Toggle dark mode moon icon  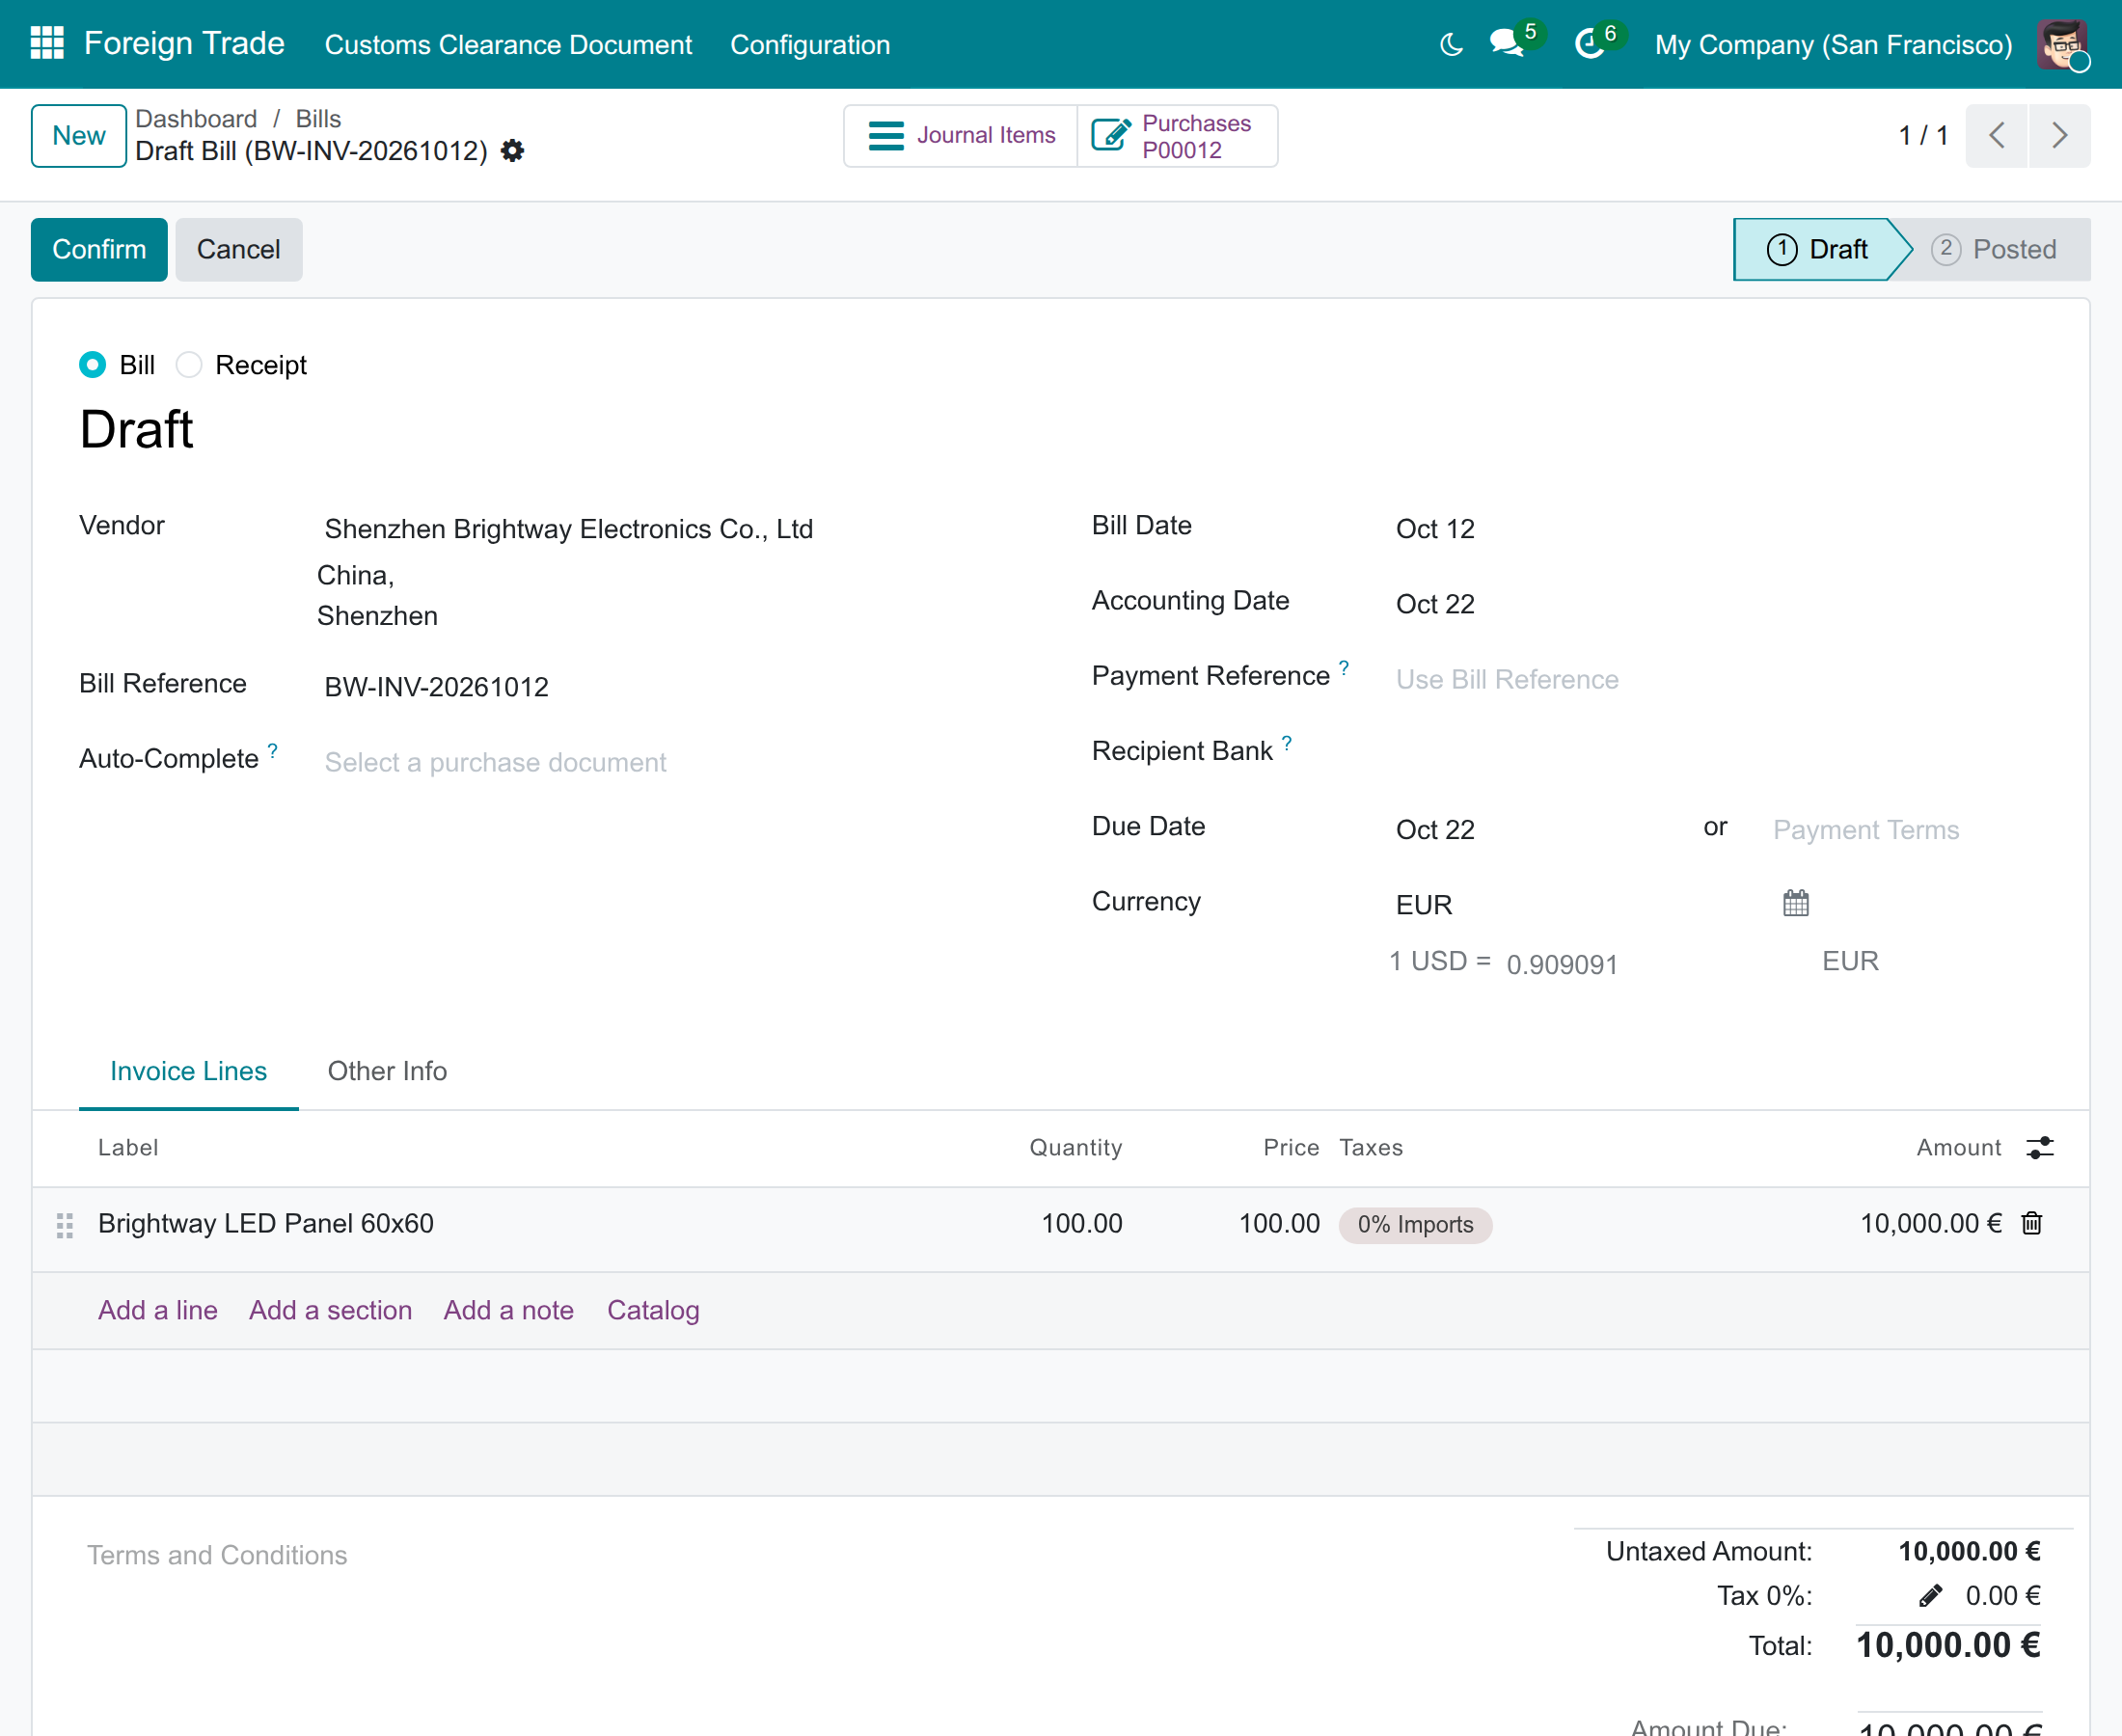[1451, 44]
